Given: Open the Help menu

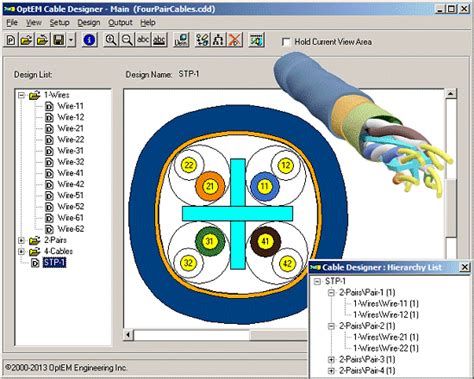Looking at the screenshot, I should (148, 23).
